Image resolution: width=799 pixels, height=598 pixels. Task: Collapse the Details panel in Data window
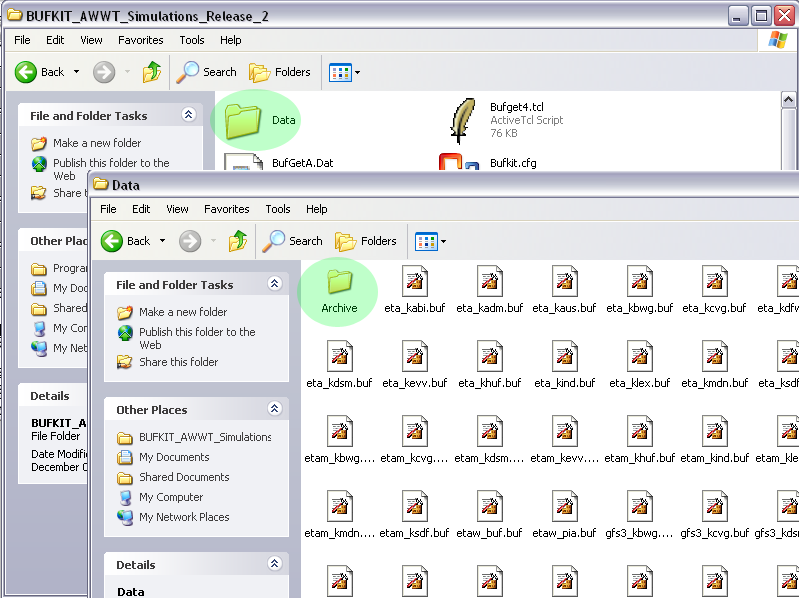pyautogui.click(x=274, y=565)
